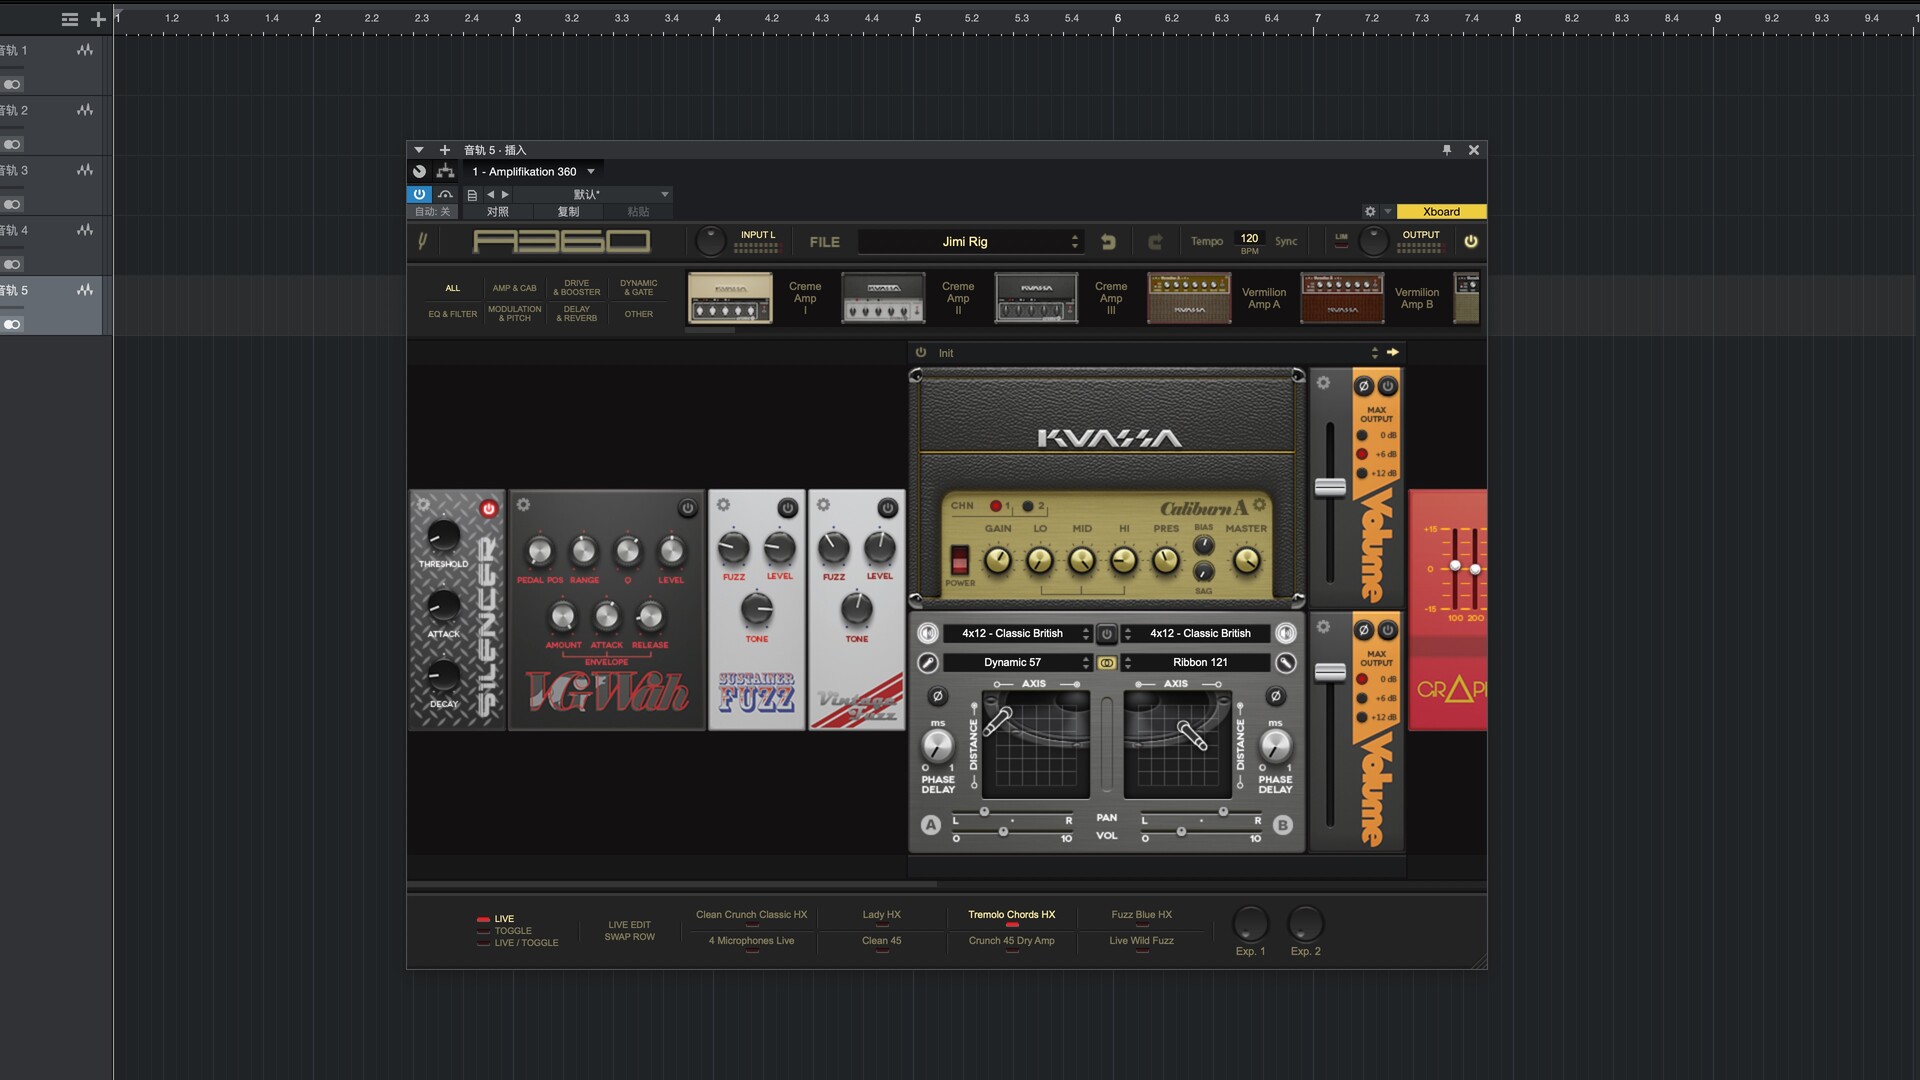Click the routing icon in plugin header
Viewport: 1920px width, 1080px height.
(445, 171)
